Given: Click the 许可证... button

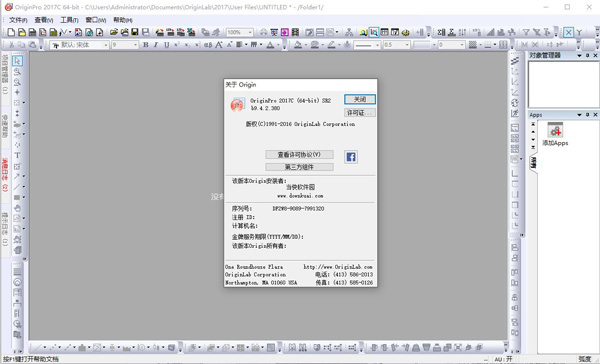Looking at the screenshot, I should (360, 113).
